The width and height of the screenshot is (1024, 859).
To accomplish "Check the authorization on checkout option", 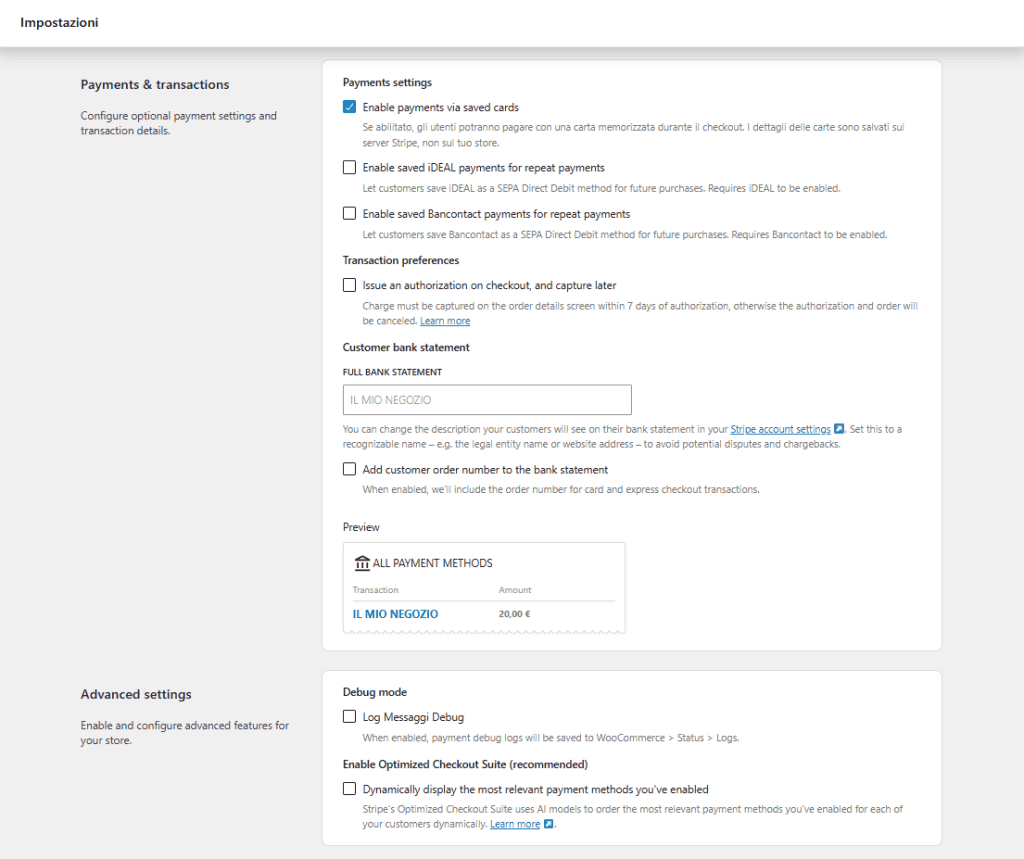I will point(349,285).
